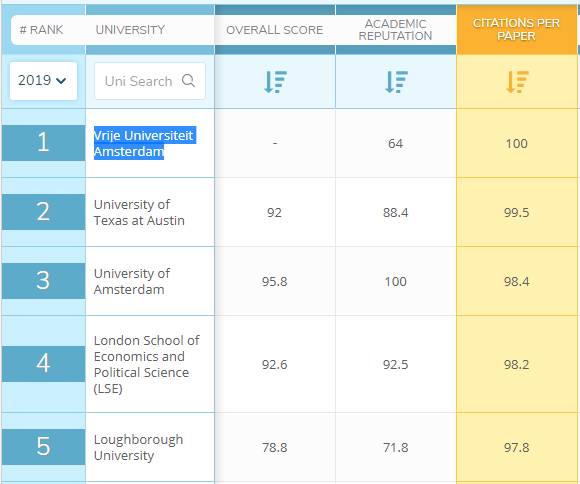Click citations value 99.5

(x=516, y=212)
